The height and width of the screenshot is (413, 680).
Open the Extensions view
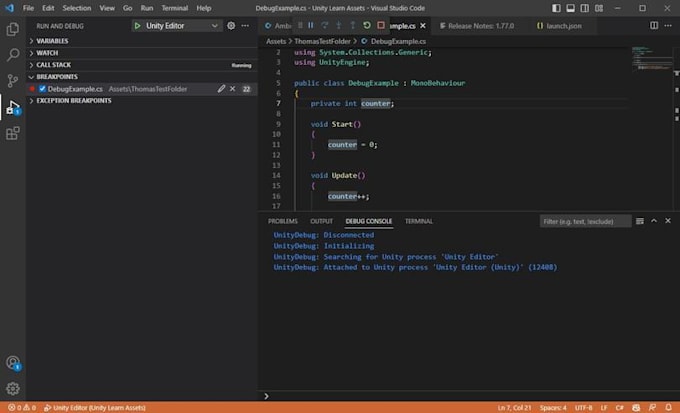(13, 133)
